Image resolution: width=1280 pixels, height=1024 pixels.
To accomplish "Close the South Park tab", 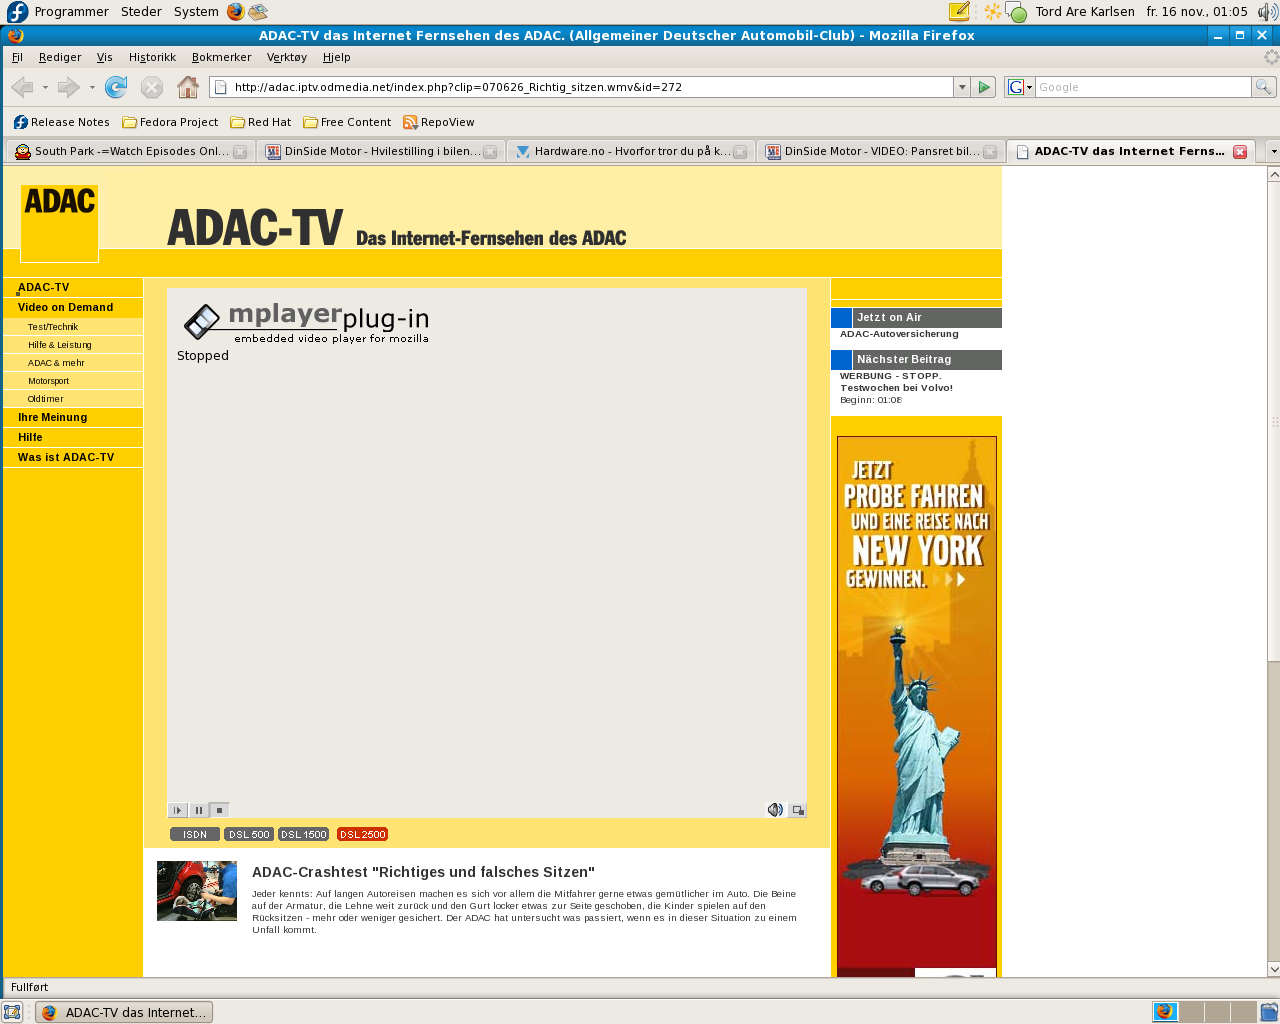I will tap(240, 152).
